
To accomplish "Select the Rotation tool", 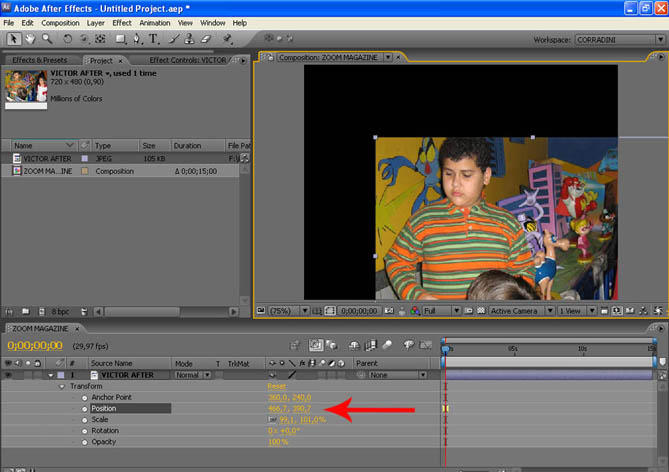I will pyautogui.click(x=67, y=39).
